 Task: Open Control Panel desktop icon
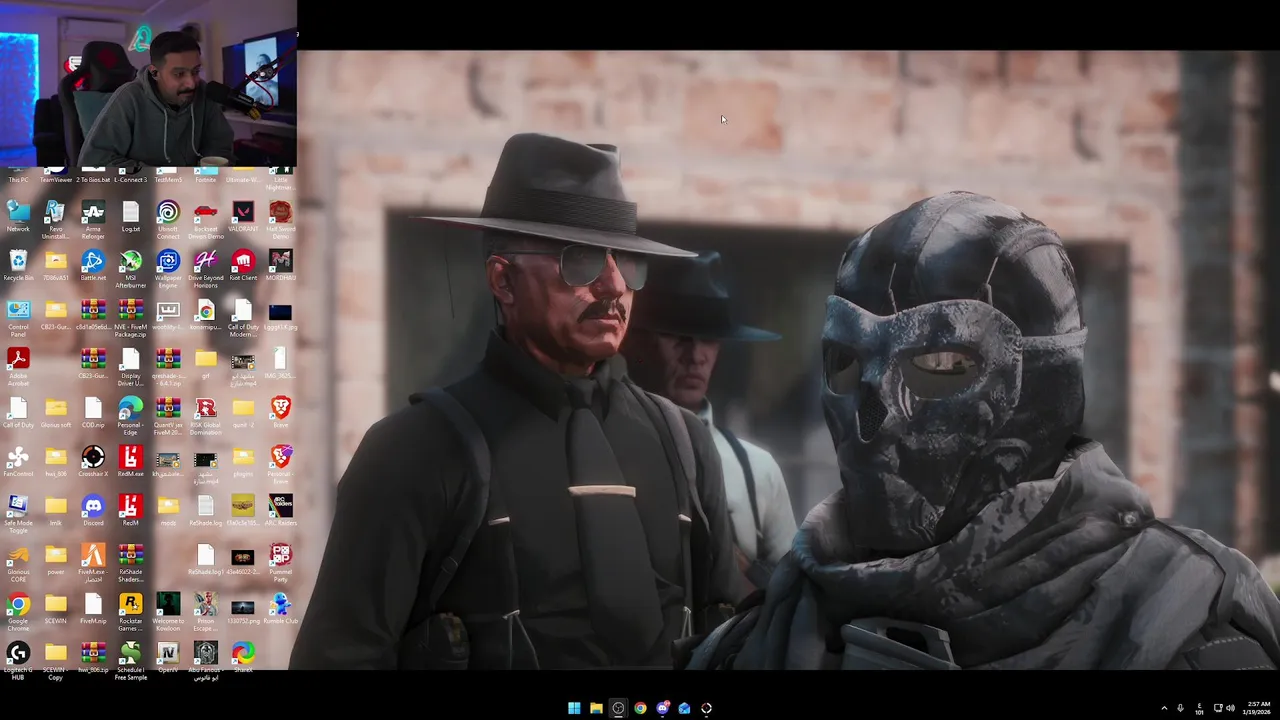18,318
